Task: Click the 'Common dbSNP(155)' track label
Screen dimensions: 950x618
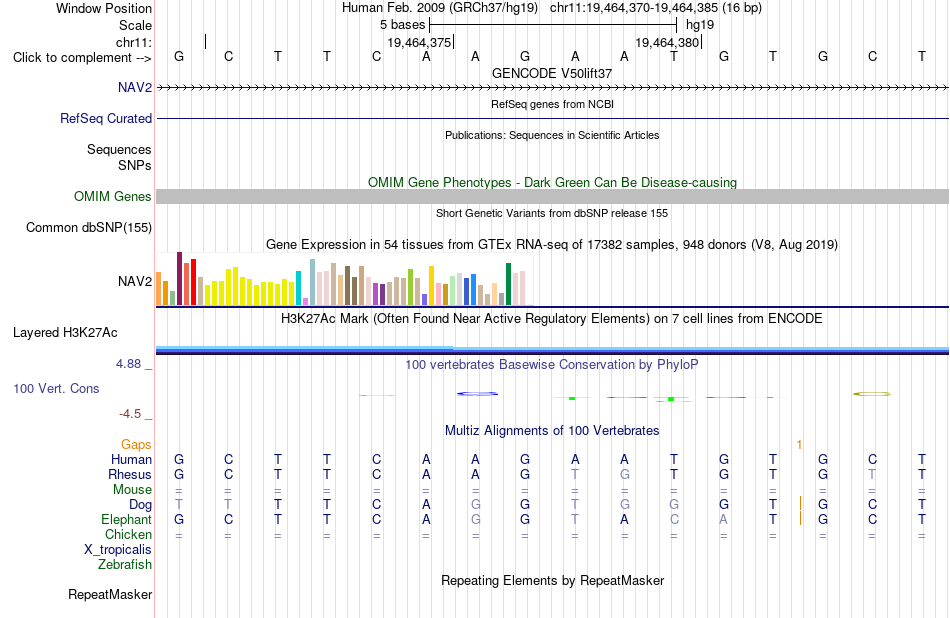Action: [x=88, y=228]
